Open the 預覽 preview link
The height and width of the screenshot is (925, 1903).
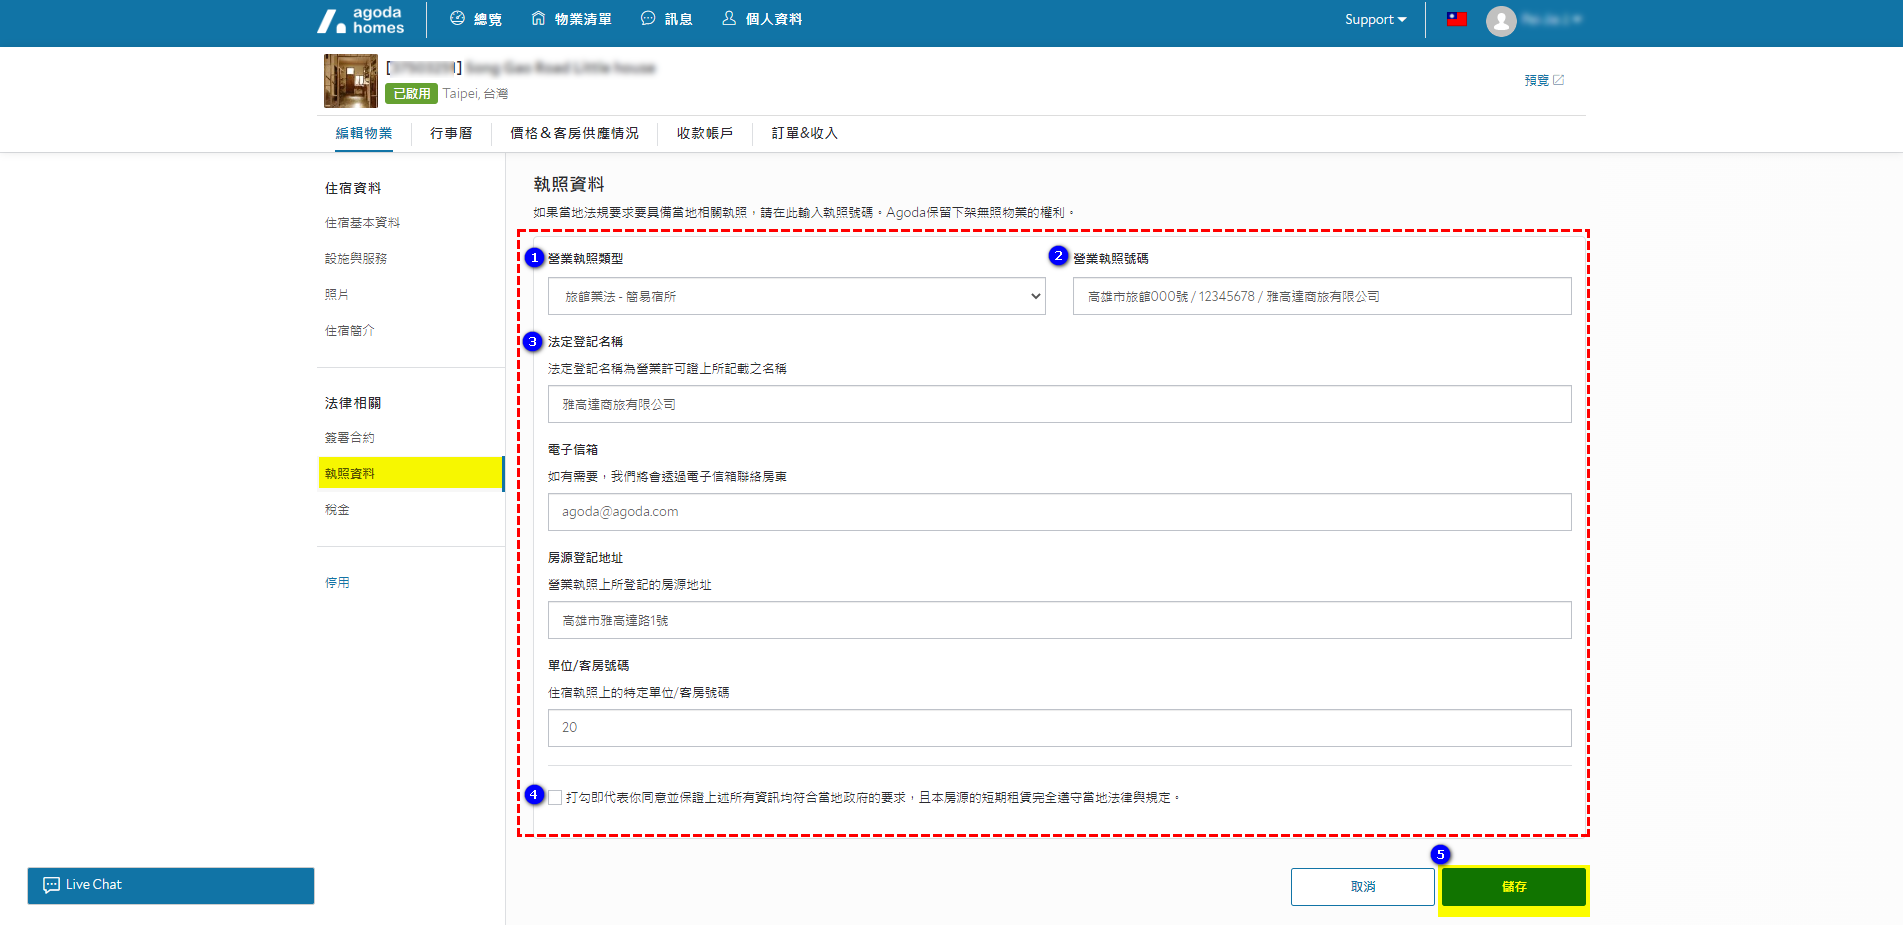pos(1544,80)
